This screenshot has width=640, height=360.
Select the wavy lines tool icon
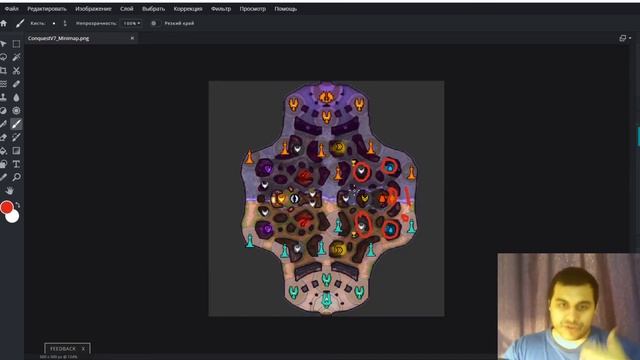(x=4, y=84)
